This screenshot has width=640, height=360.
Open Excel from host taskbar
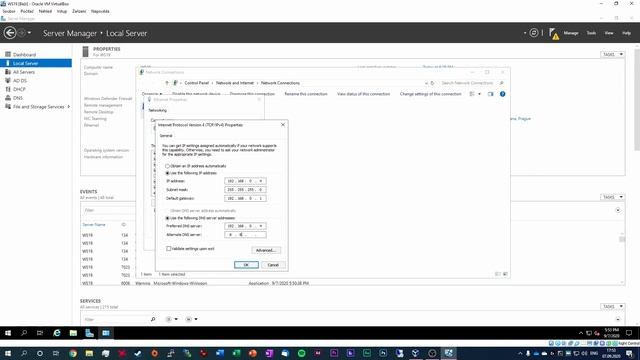point(236,353)
